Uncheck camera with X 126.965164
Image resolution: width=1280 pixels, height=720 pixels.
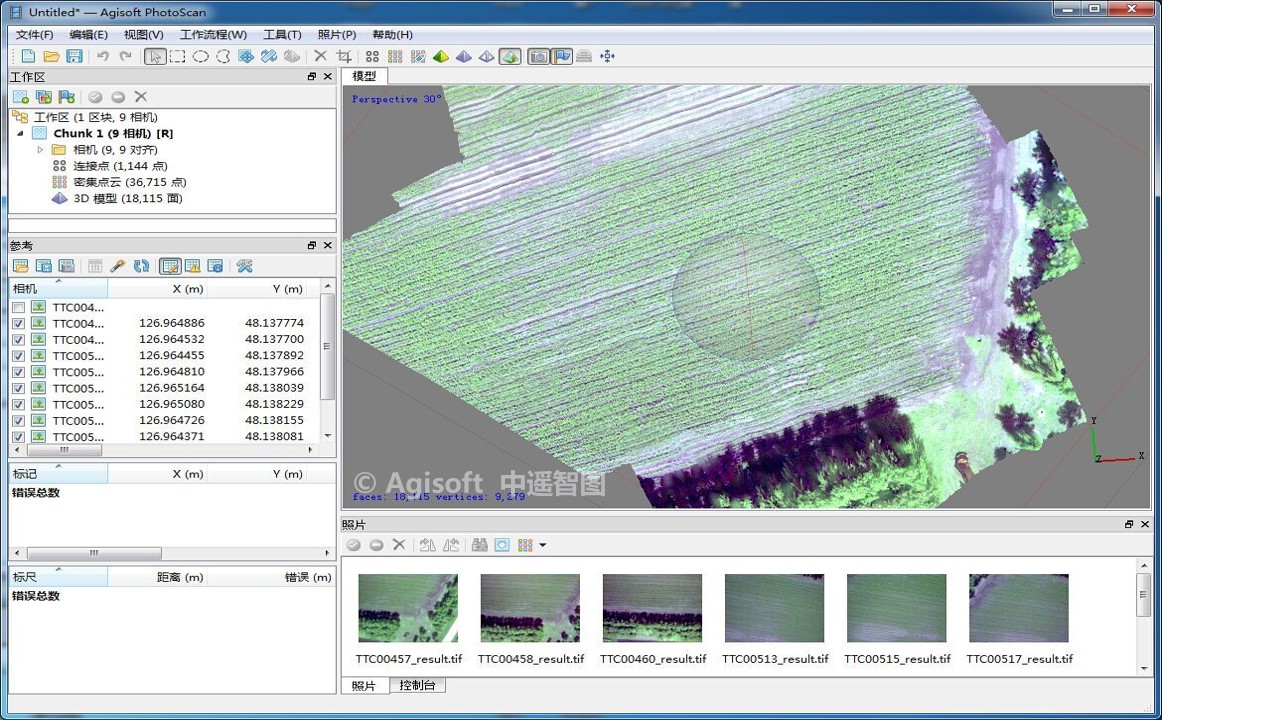(18, 388)
